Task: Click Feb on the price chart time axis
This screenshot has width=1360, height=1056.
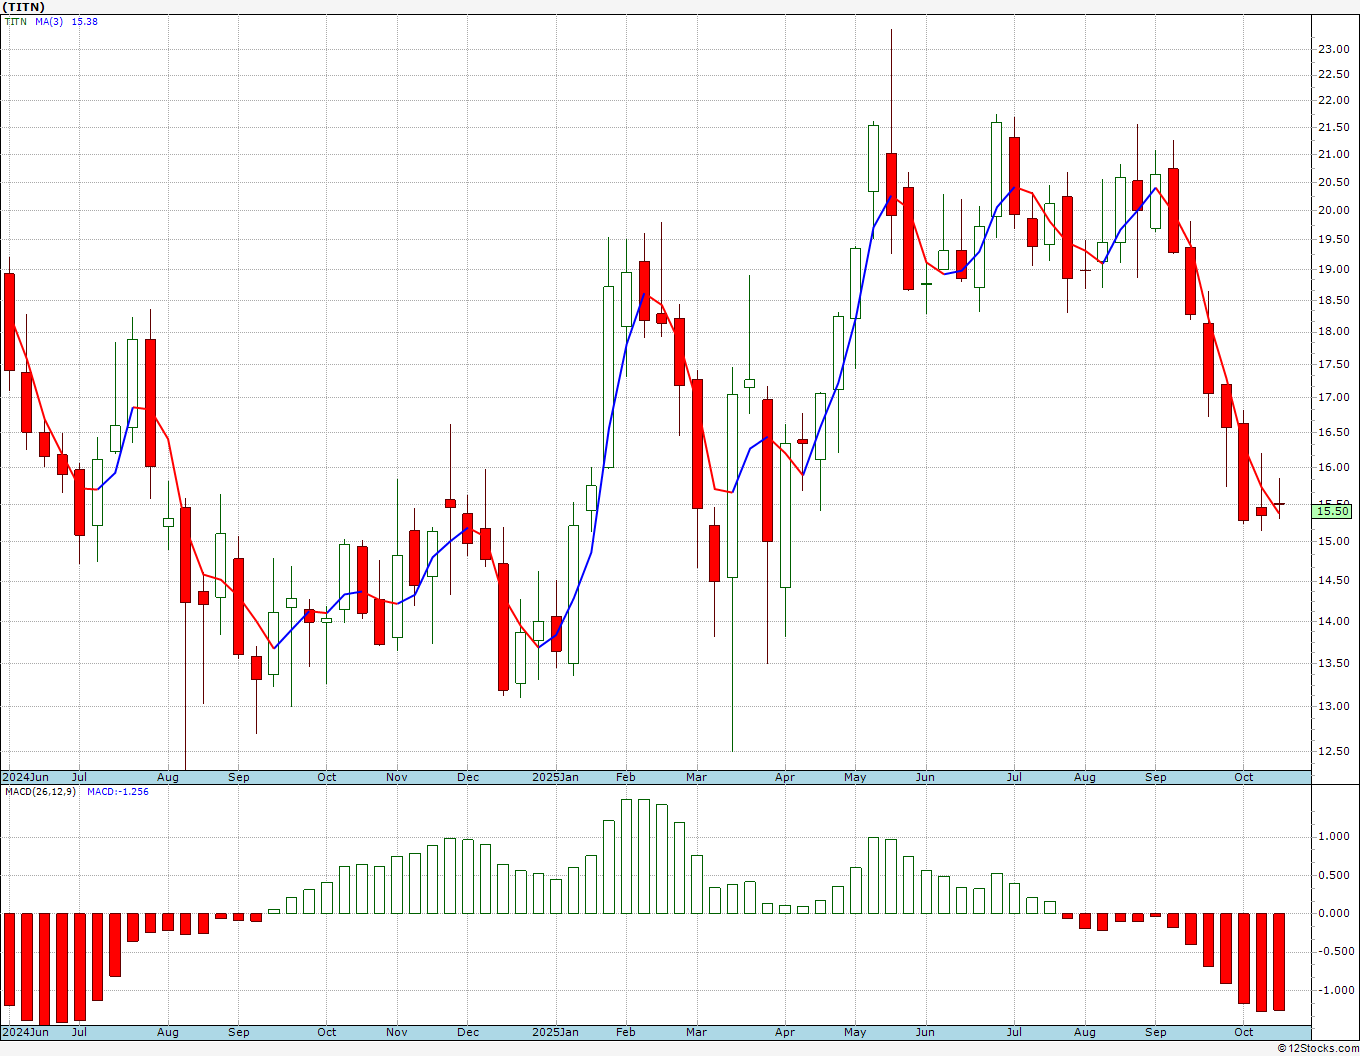Action: (626, 777)
